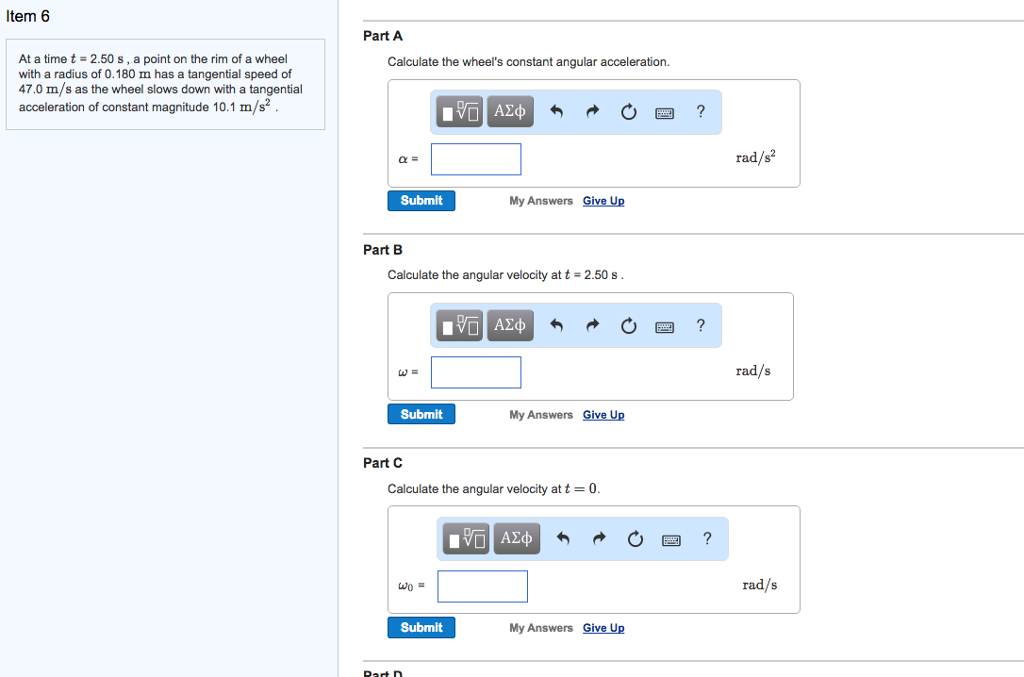Image resolution: width=1024 pixels, height=677 pixels.
Task: Submit the answer for Part A
Action: [421, 200]
